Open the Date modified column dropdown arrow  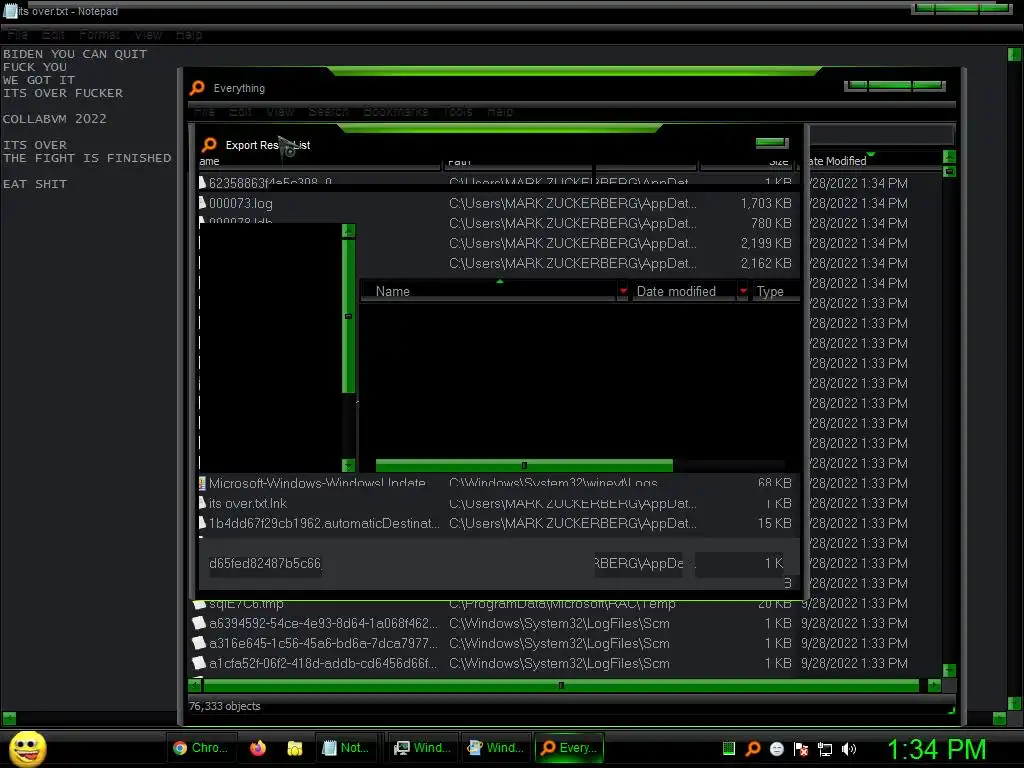[743, 291]
